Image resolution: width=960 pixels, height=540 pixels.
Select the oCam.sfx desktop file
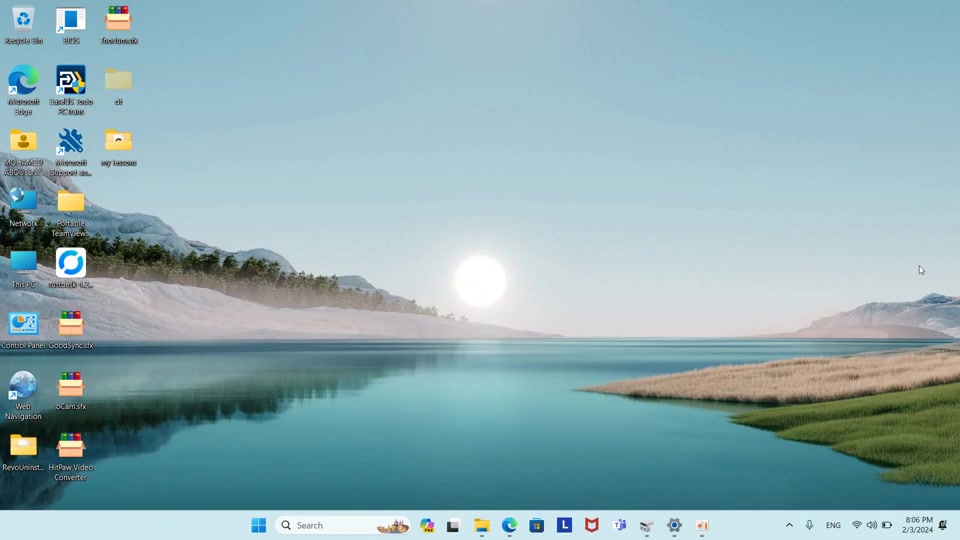pyautogui.click(x=71, y=391)
